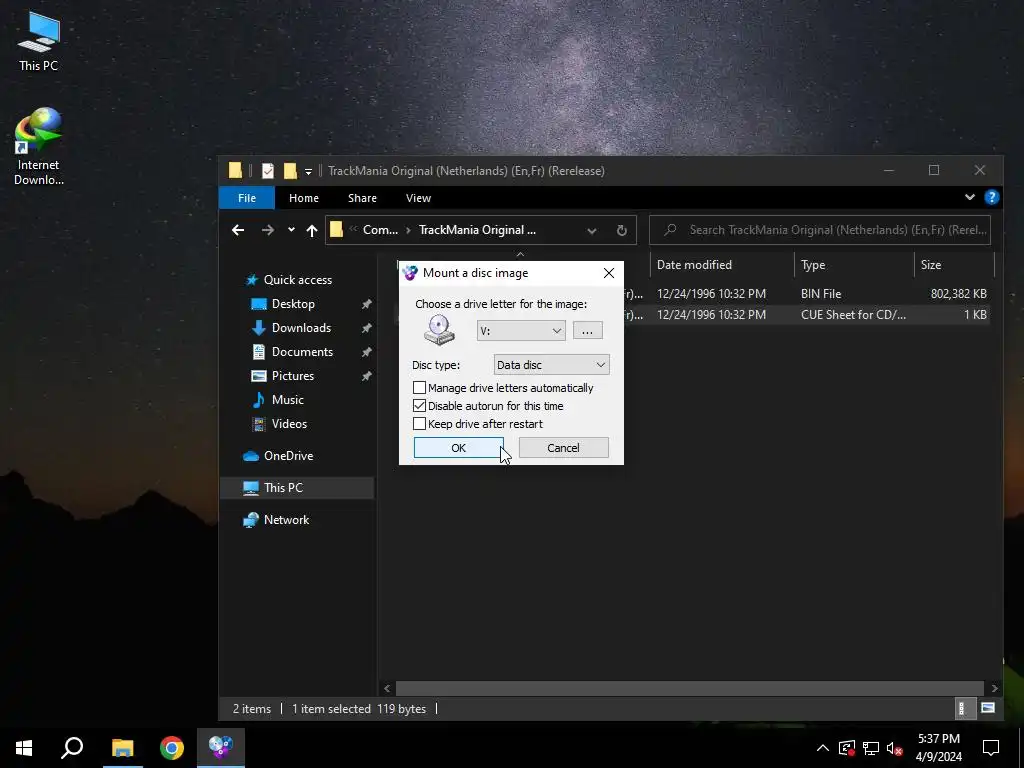Click DAEMON Tools taskbar icon

pyautogui.click(x=221, y=747)
